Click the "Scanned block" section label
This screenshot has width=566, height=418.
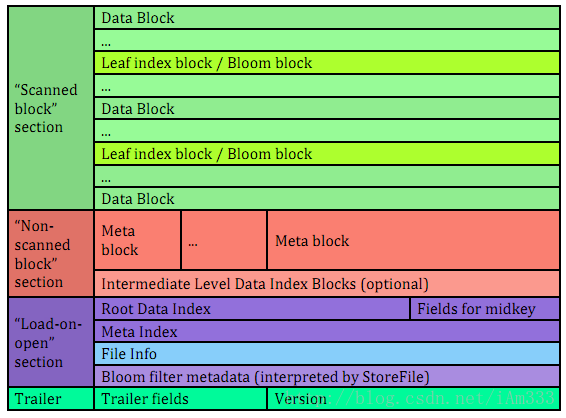(x=51, y=108)
